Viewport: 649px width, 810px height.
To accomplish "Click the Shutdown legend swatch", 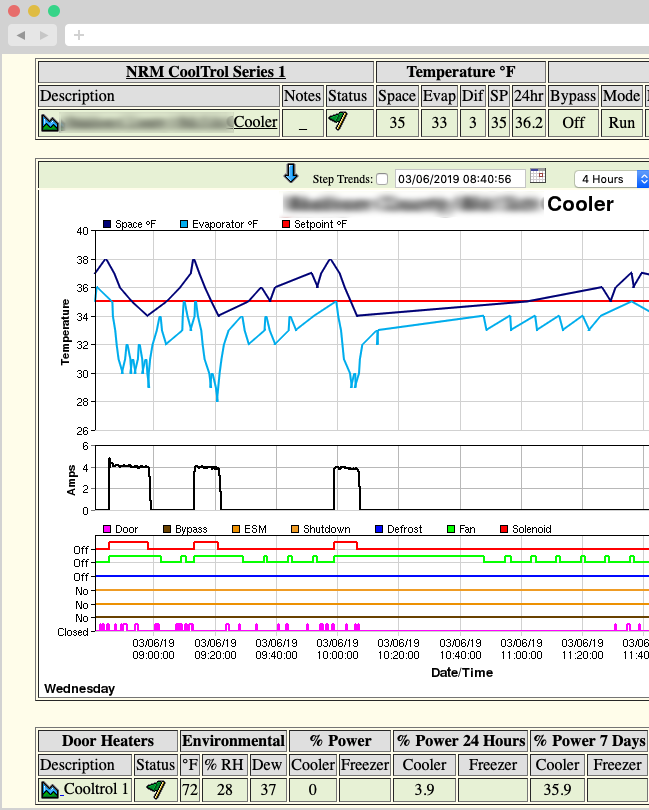I will point(295,529).
